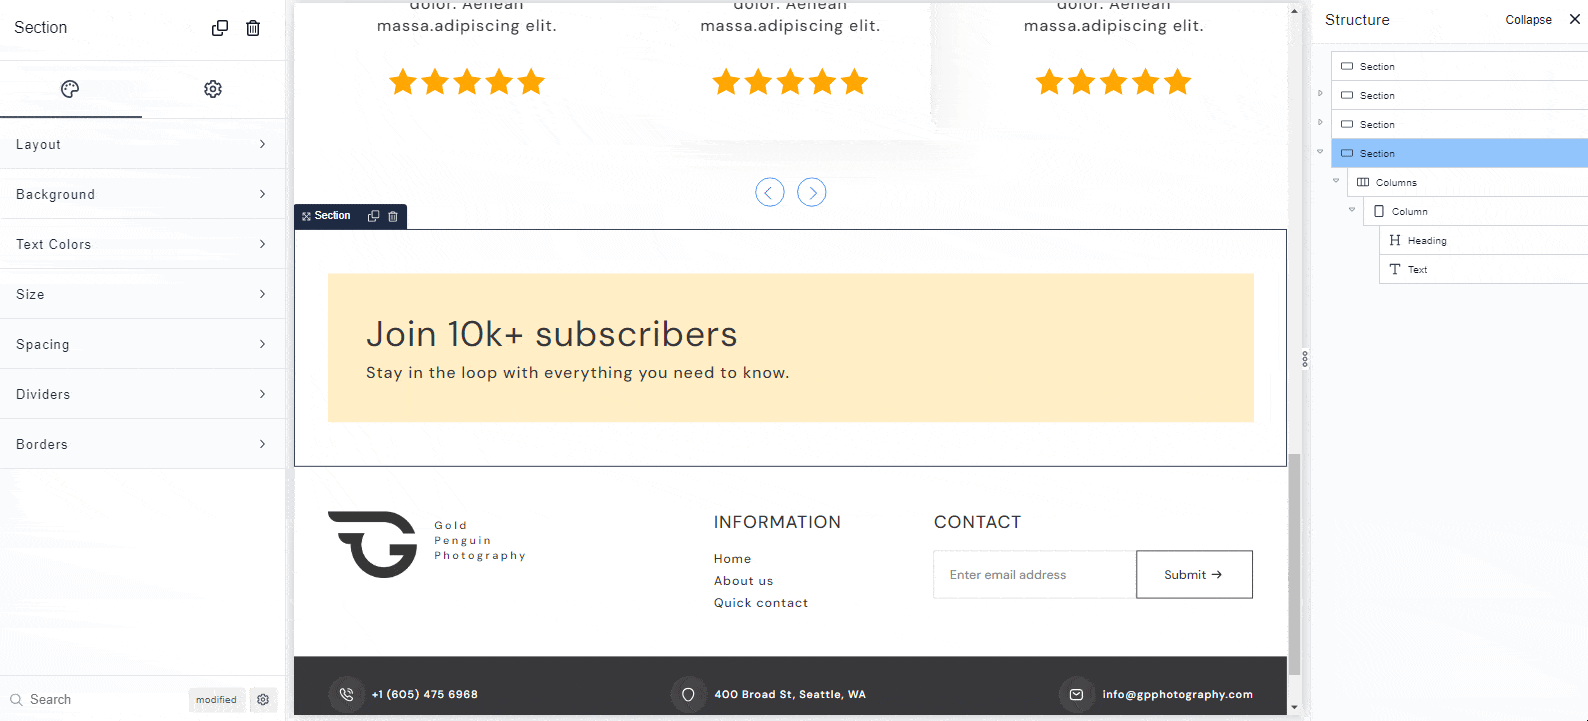Collapse the Columns node arrow in Structure

pyautogui.click(x=1336, y=181)
